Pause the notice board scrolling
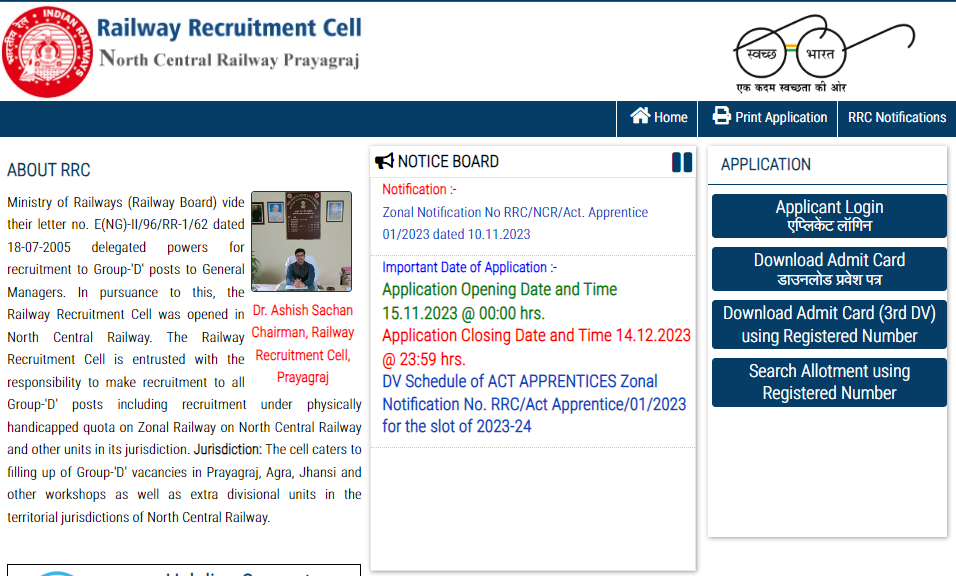 pos(682,162)
